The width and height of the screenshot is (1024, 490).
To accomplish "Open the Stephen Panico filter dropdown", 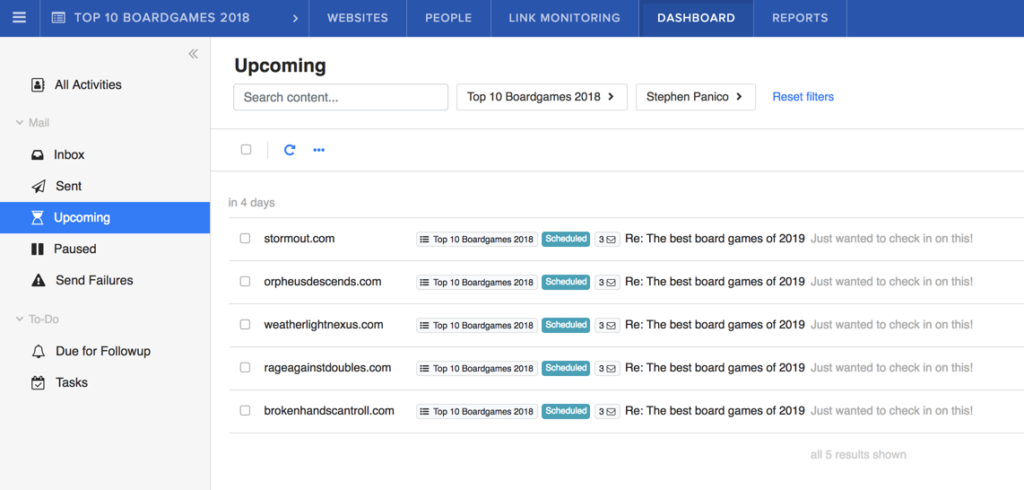I will [x=695, y=97].
